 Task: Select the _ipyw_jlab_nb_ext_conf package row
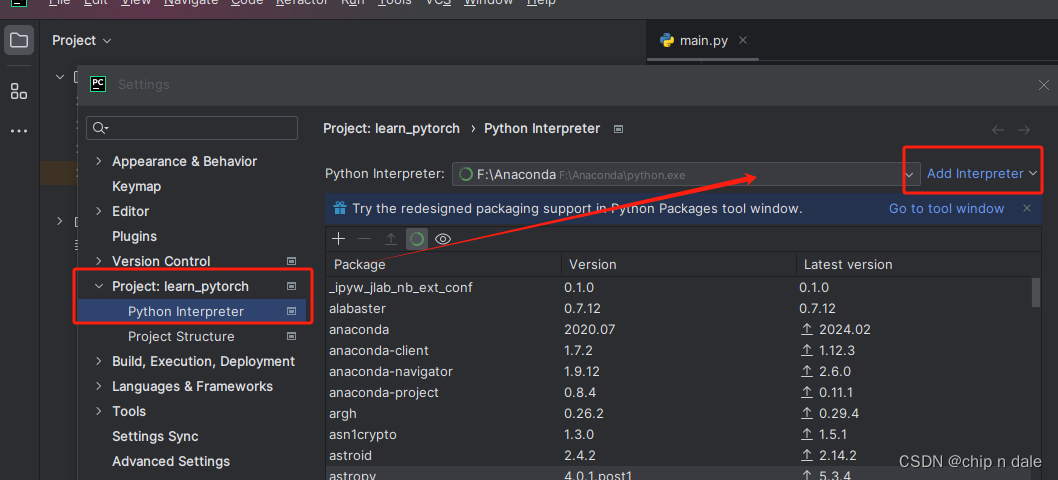(678, 288)
